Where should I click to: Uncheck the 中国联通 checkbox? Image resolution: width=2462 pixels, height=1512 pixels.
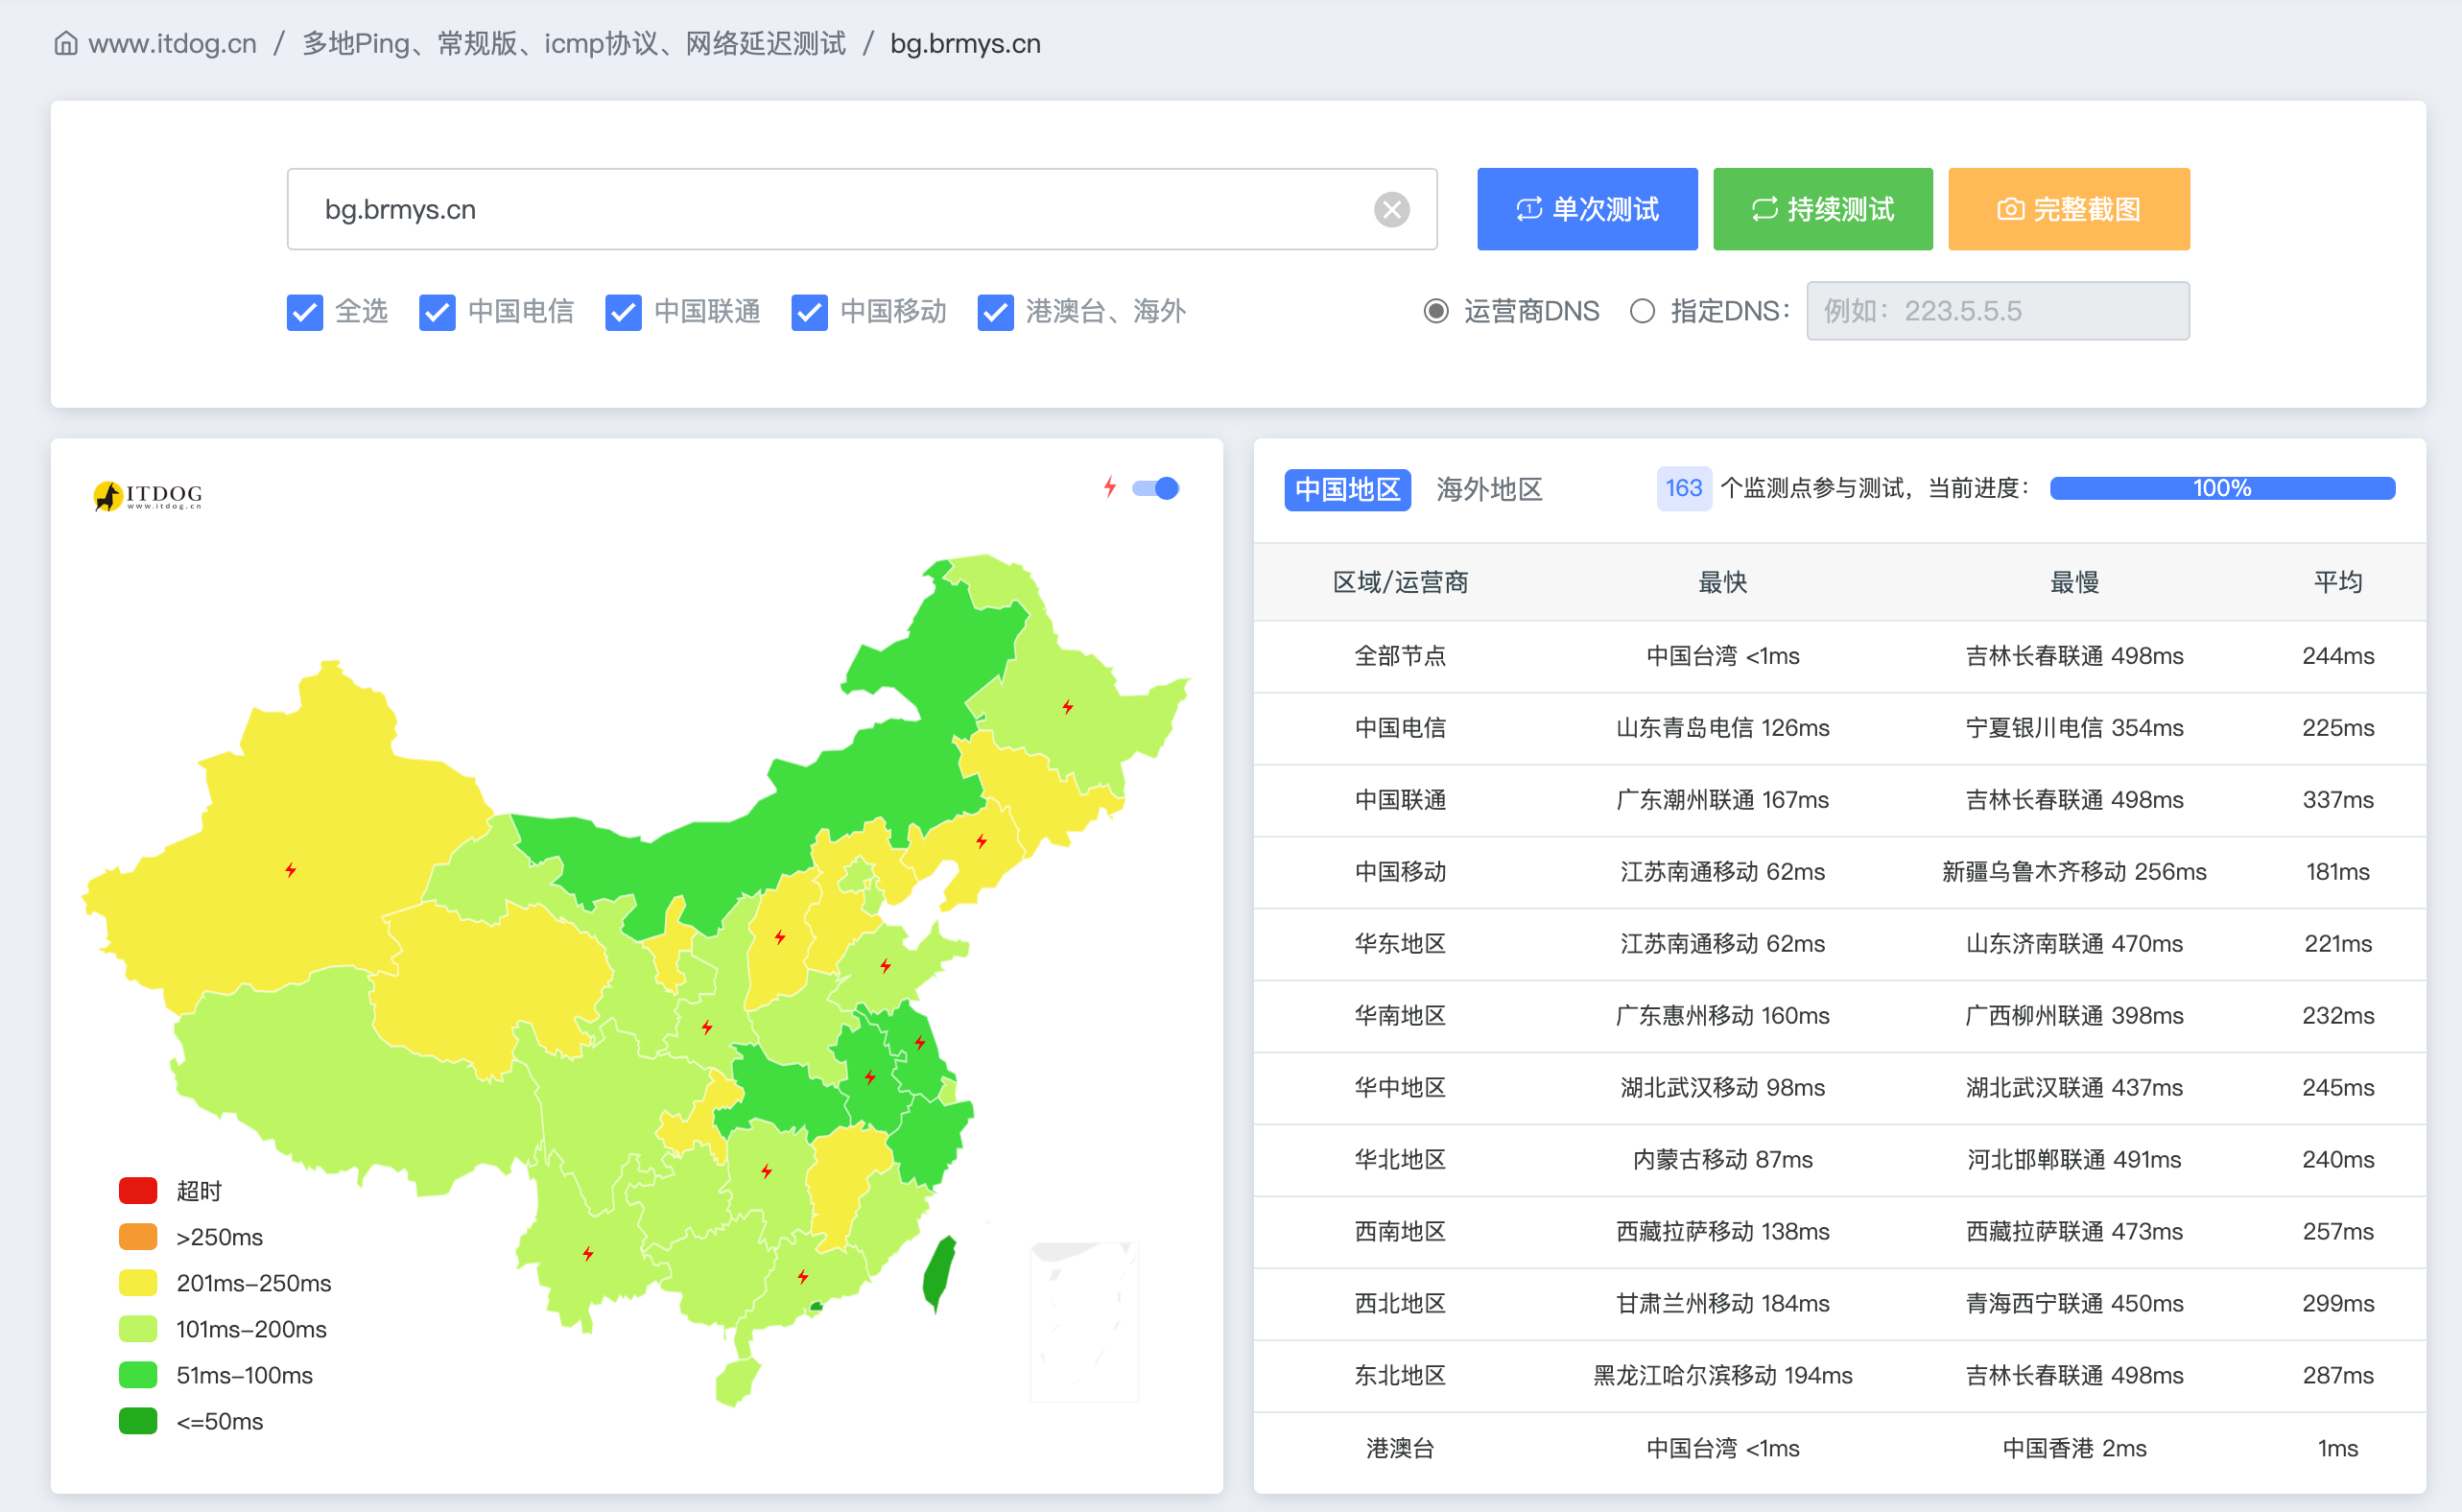(x=623, y=312)
